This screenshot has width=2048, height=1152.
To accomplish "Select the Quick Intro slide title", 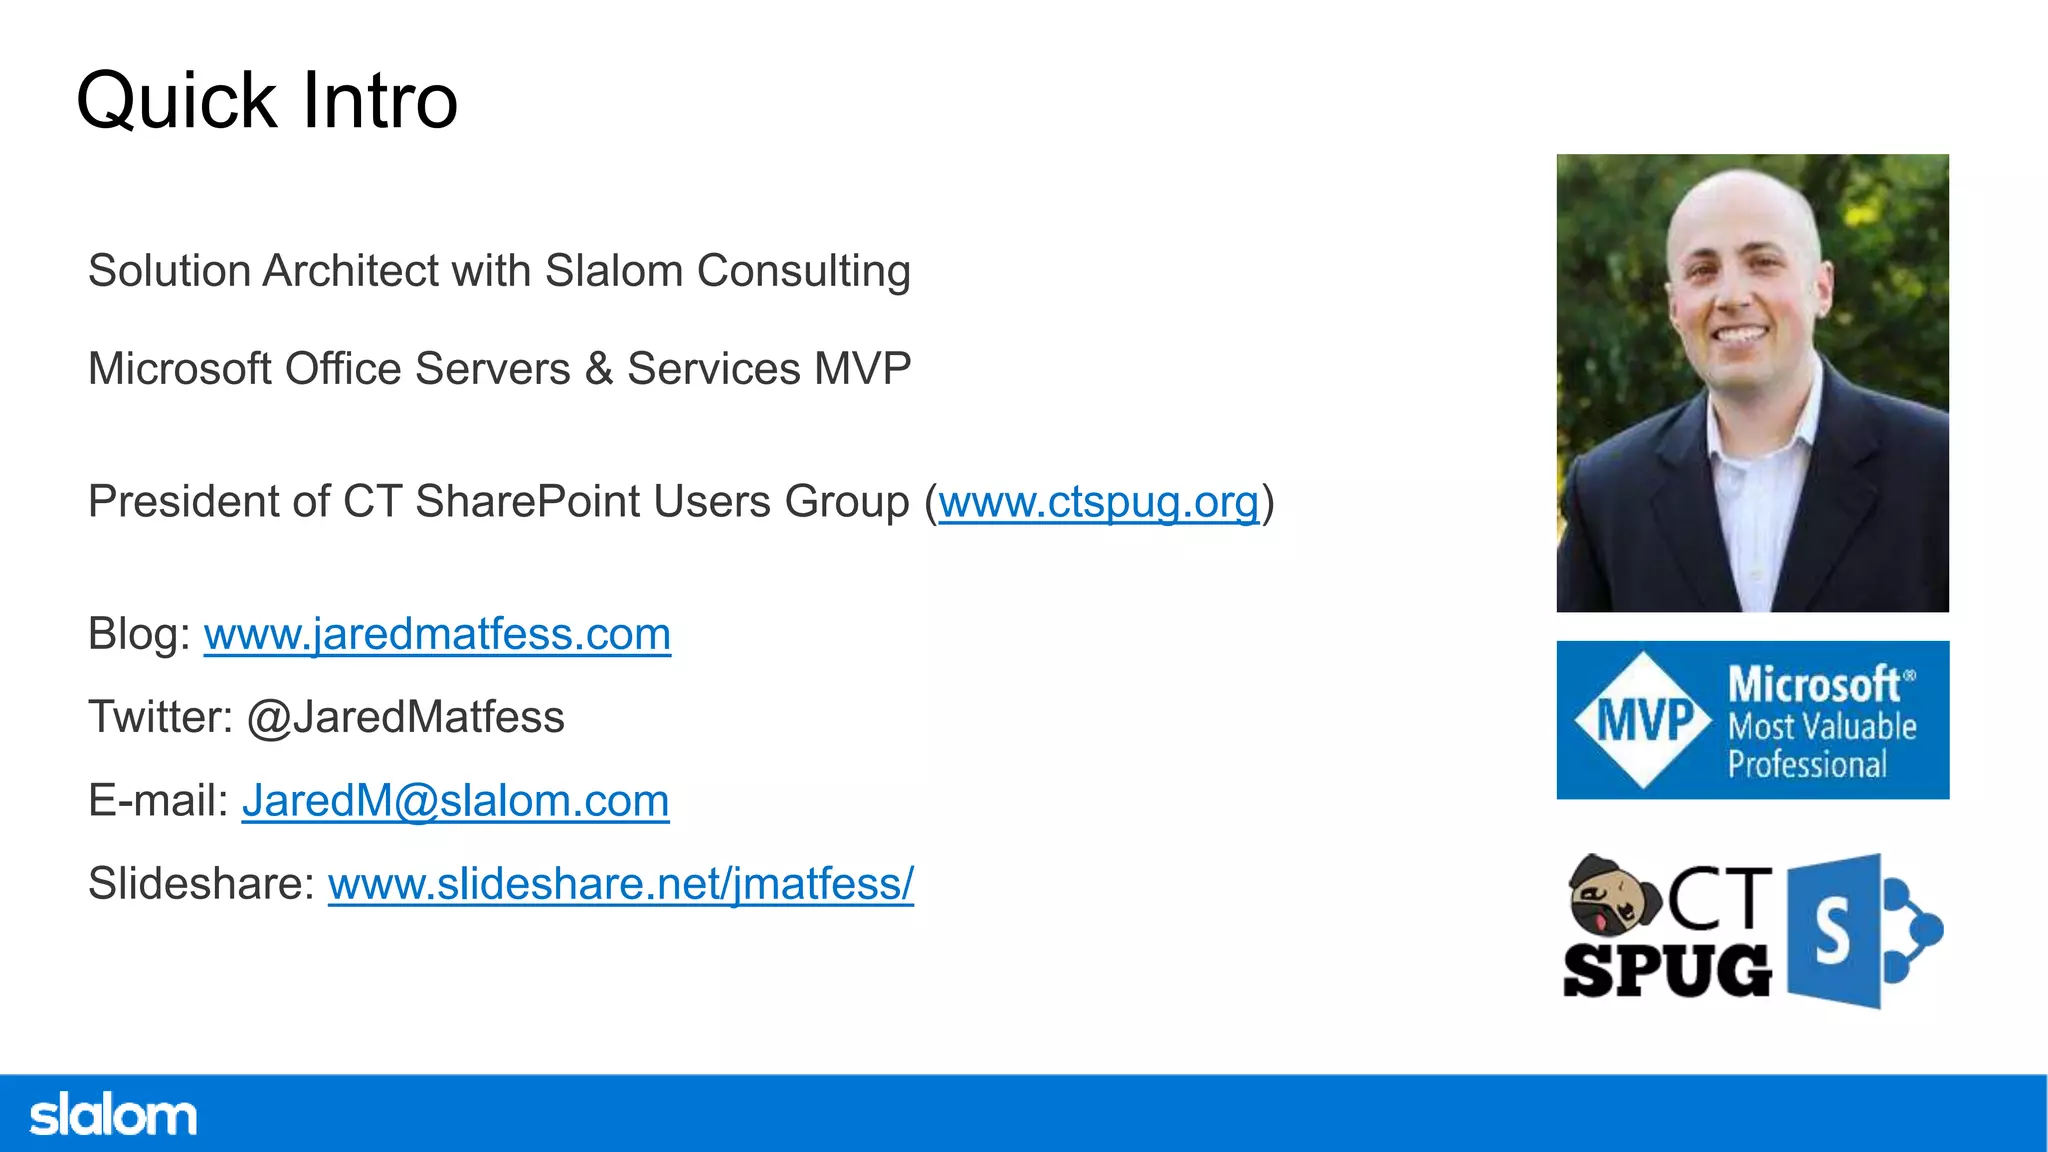I will click(267, 101).
